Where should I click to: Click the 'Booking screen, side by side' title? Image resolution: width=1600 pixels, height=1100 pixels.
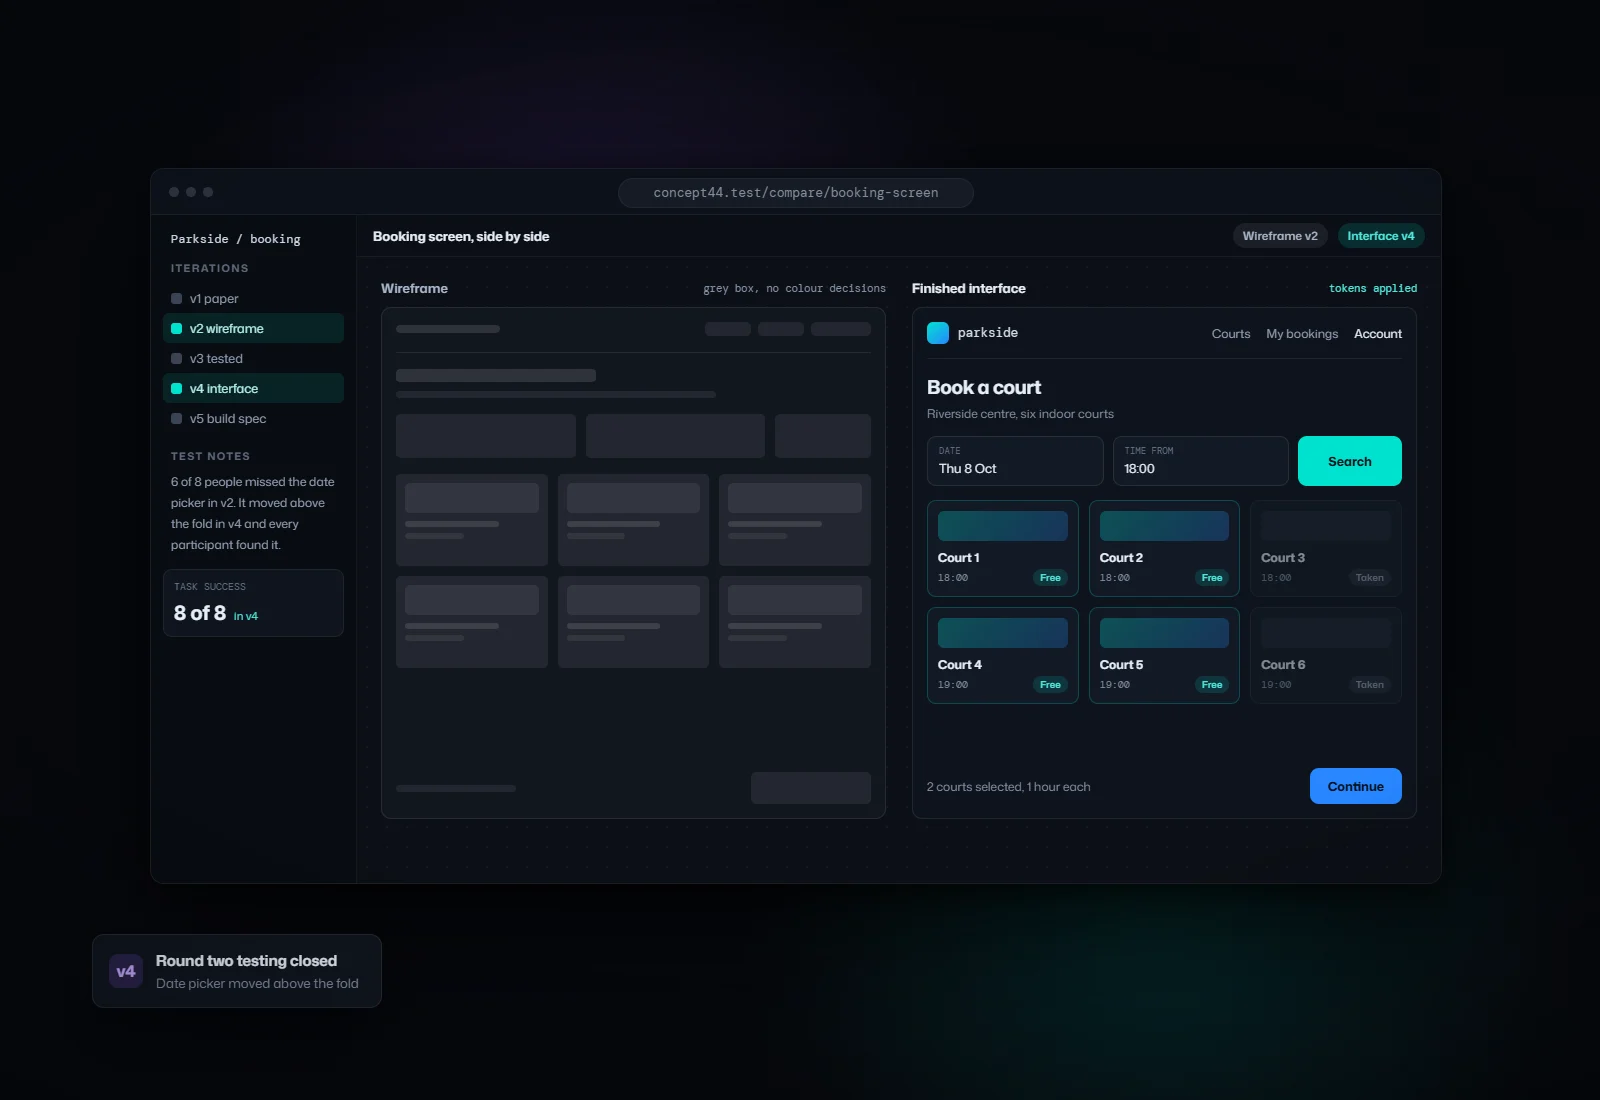(461, 237)
